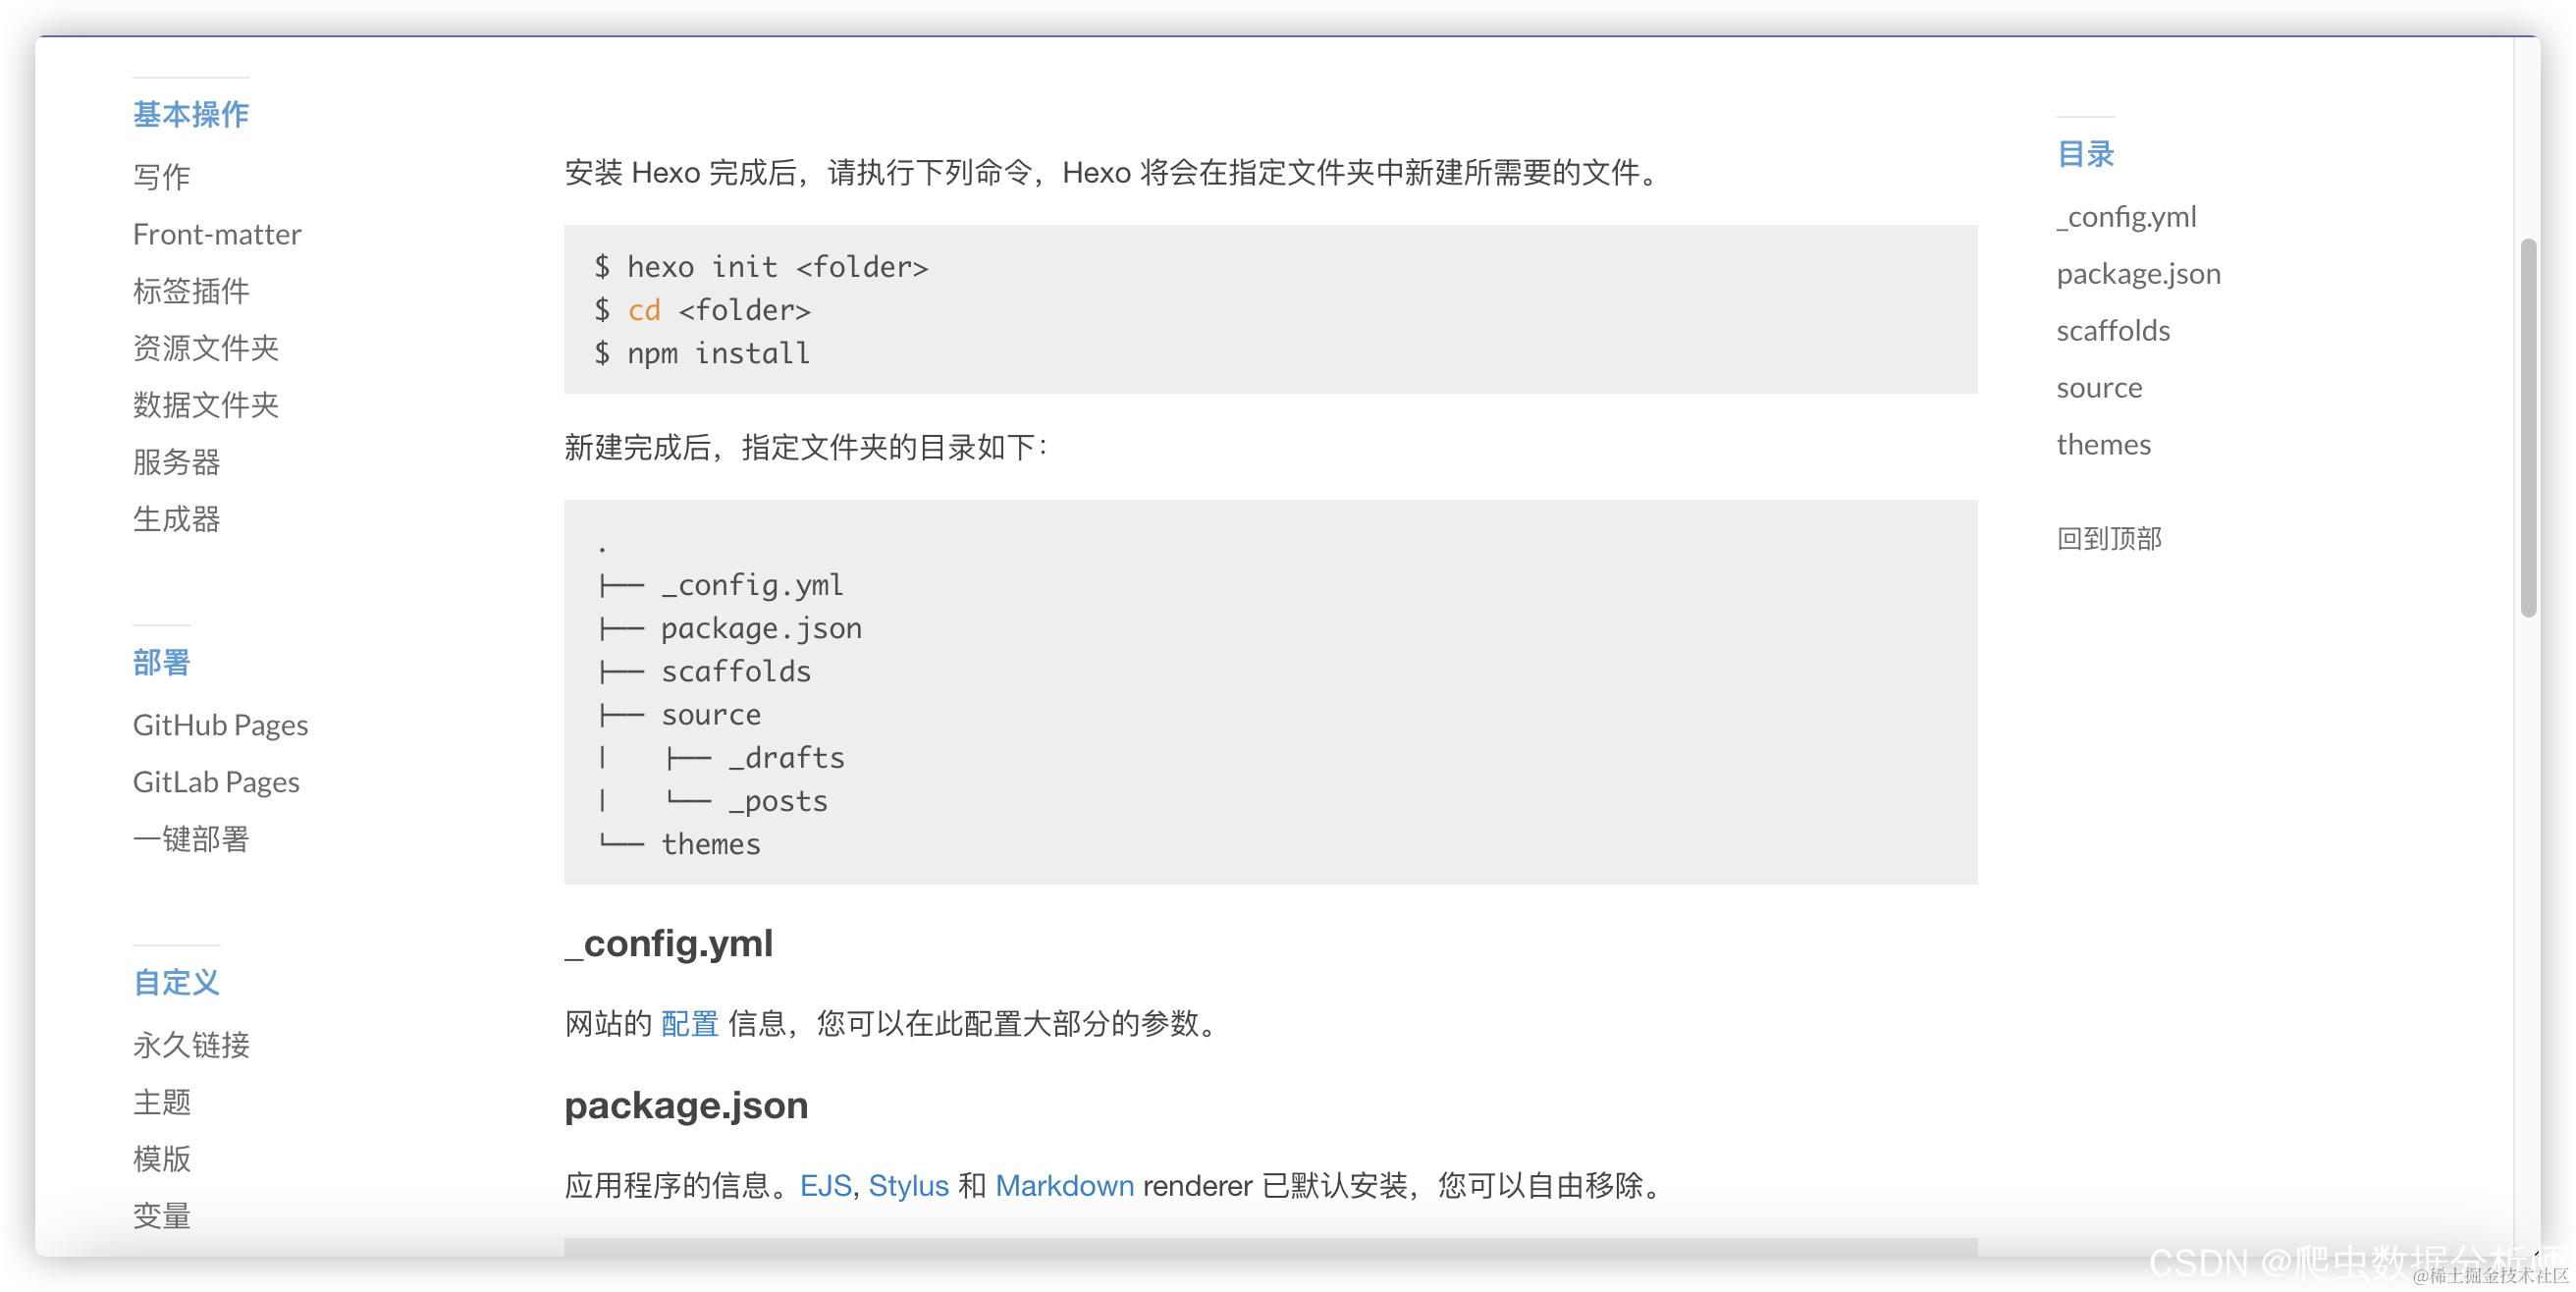The width and height of the screenshot is (2576, 1292).
Task: Open the 写作 sidebar page
Action: [161, 177]
